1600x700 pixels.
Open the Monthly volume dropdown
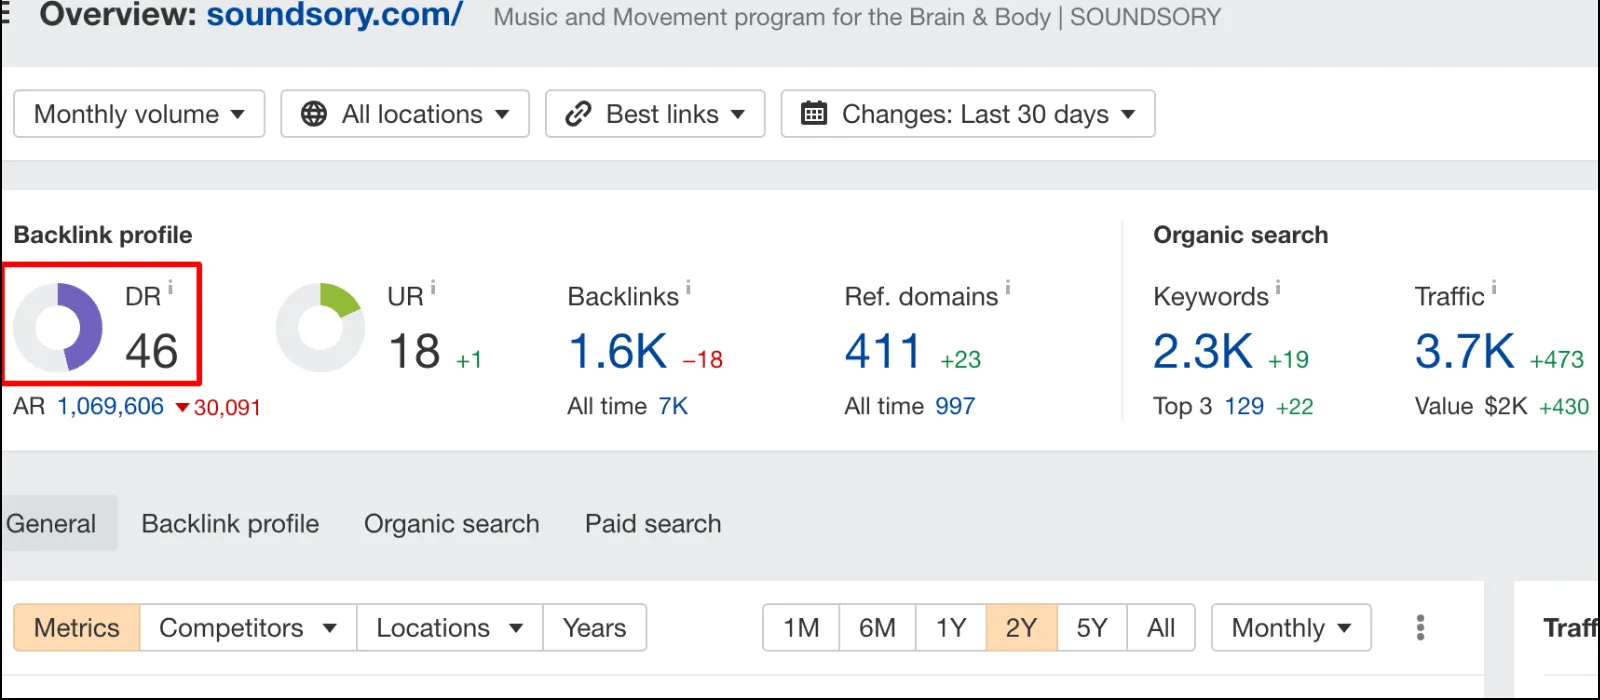click(x=139, y=114)
